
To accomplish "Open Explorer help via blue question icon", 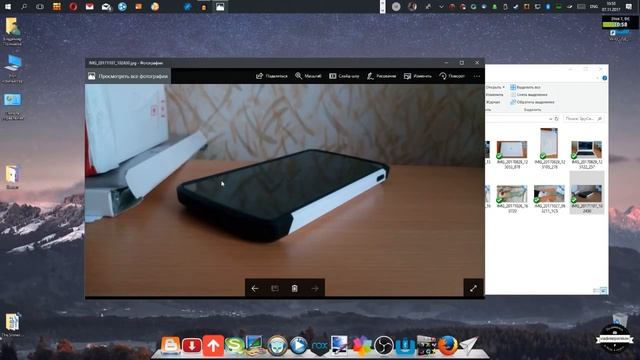I will pos(604,78).
